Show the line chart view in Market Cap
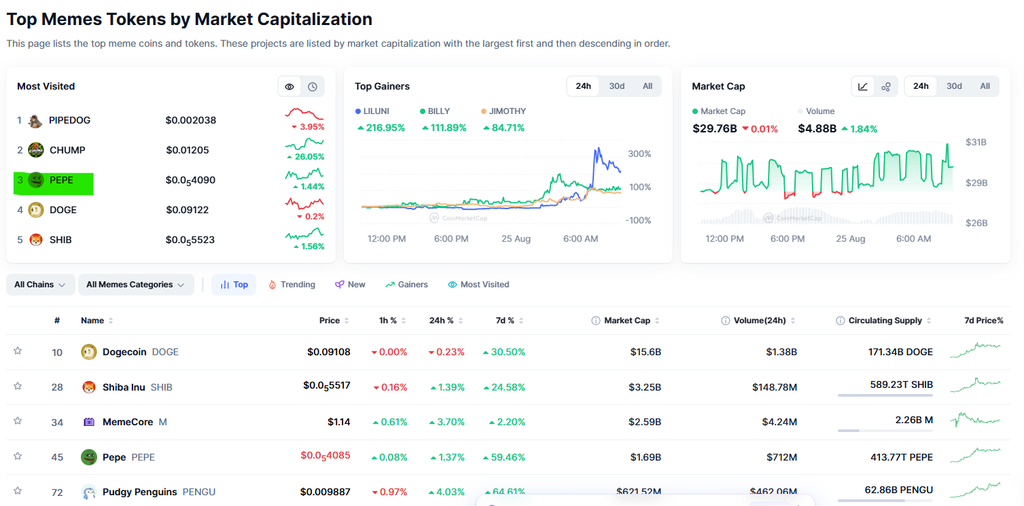 (x=863, y=87)
